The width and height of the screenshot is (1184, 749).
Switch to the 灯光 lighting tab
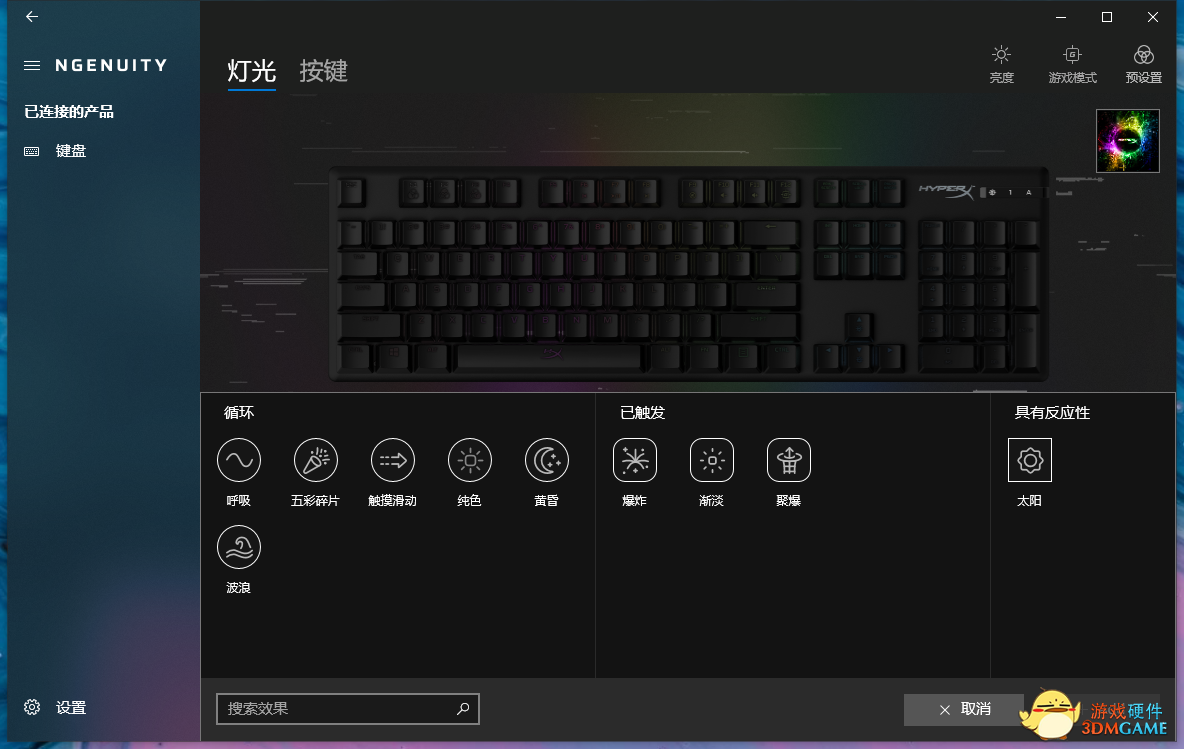coord(251,71)
